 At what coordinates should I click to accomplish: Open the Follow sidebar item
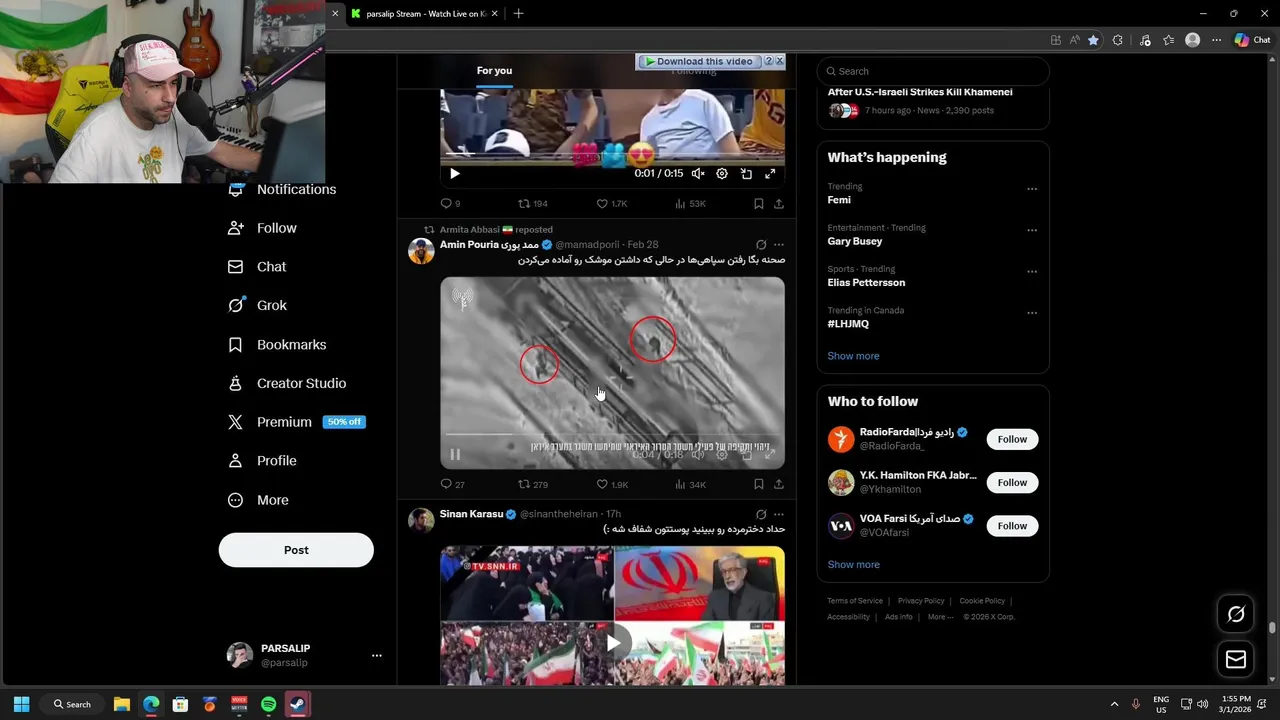pyautogui.click(x=262, y=228)
